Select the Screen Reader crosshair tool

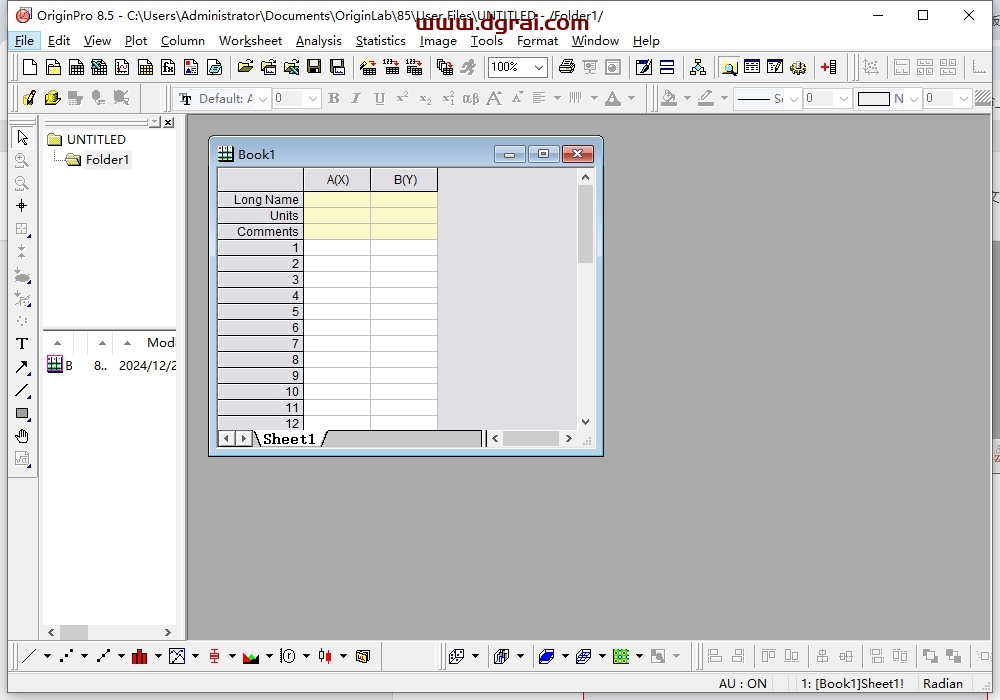pos(22,206)
